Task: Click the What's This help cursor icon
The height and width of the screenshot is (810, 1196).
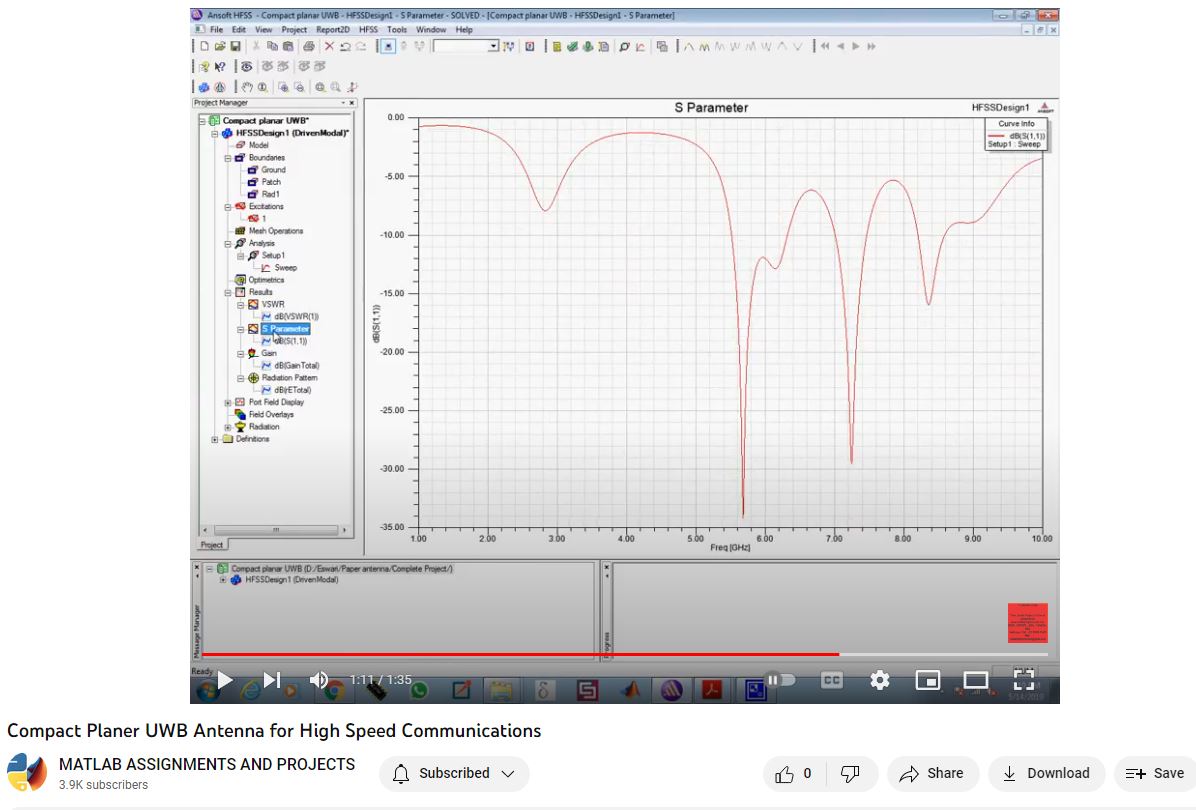Action: pyautogui.click(x=220, y=66)
